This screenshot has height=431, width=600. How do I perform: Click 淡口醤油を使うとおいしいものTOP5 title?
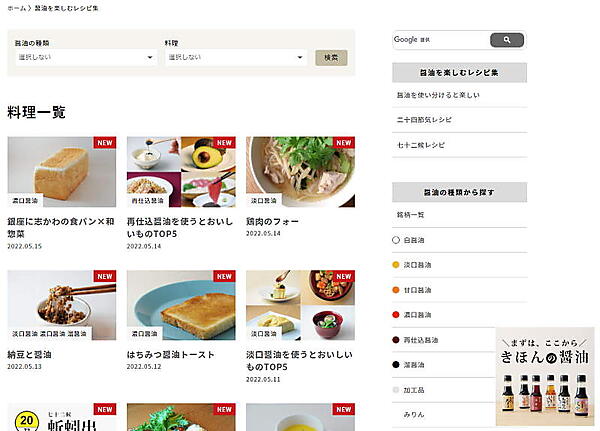click(x=299, y=361)
